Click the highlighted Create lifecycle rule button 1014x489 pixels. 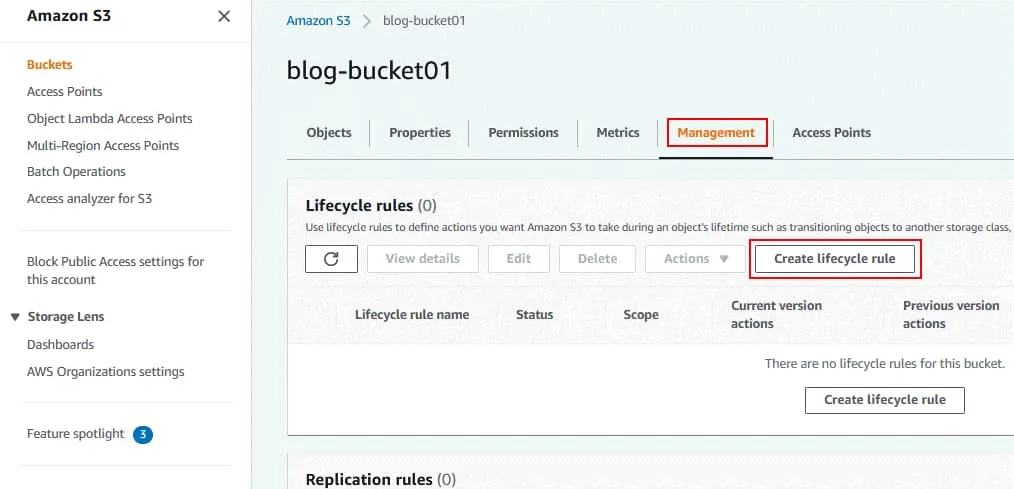pyautogui.click(x=834, y=258)
